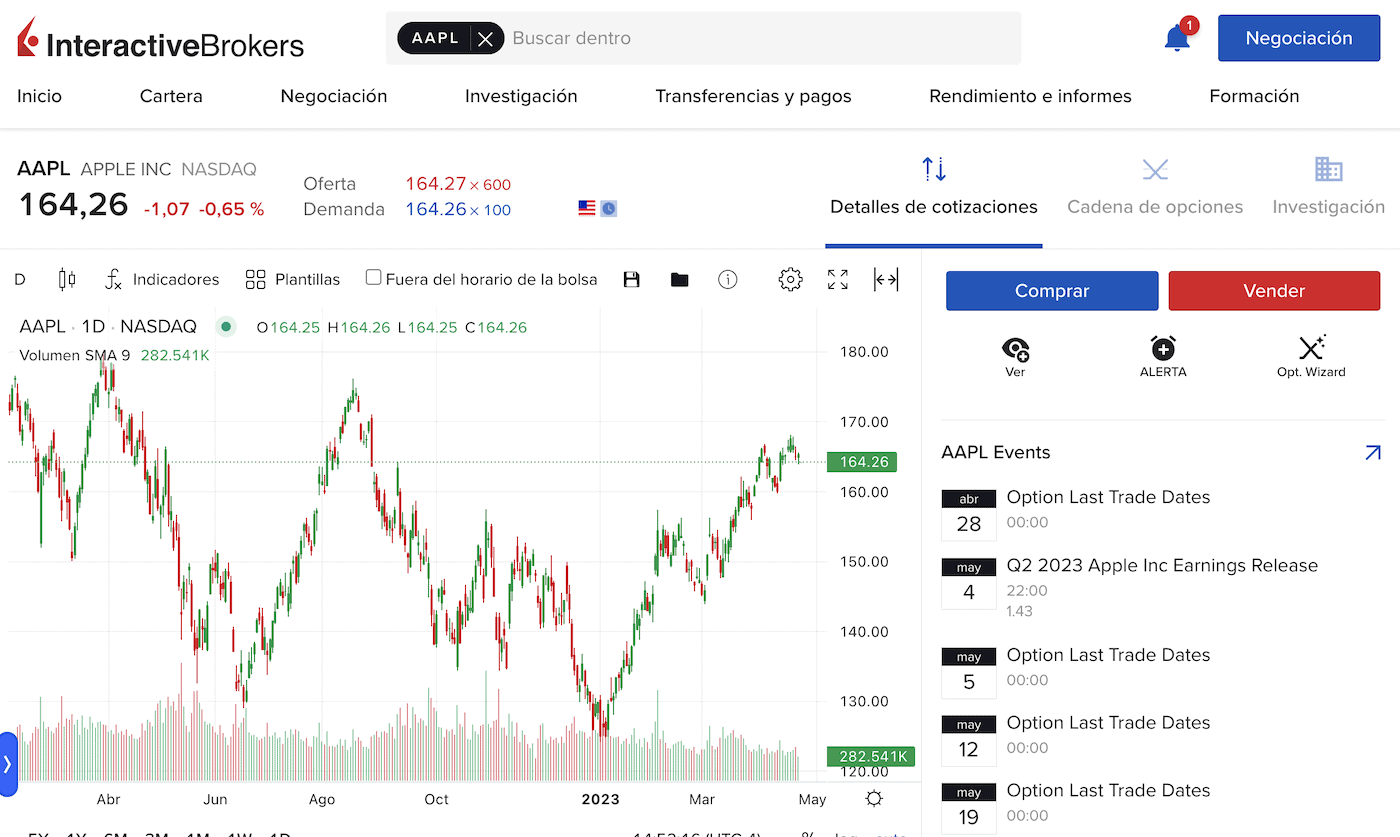Click the red Vender button
Screen dimensions: 1400x837
click(1274, 291)
